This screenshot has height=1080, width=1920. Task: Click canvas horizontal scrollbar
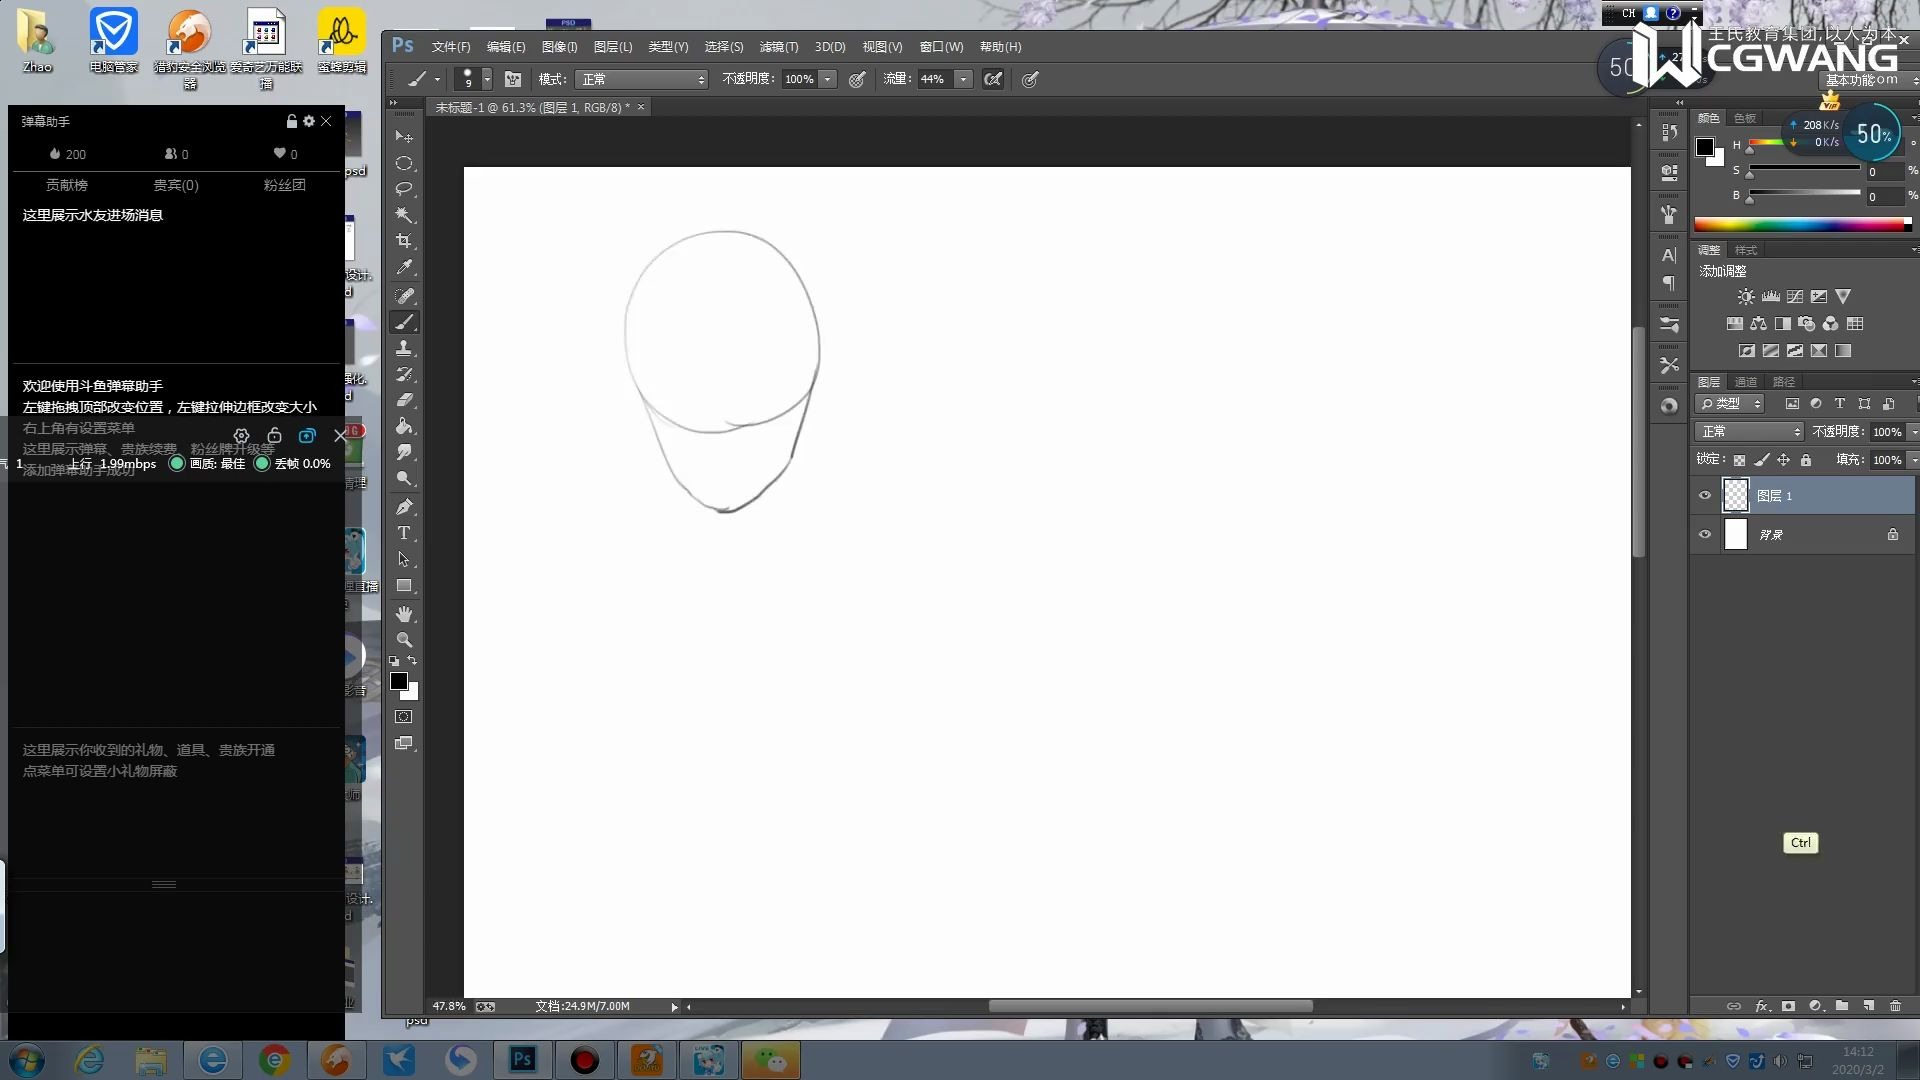point(1150,1006)
